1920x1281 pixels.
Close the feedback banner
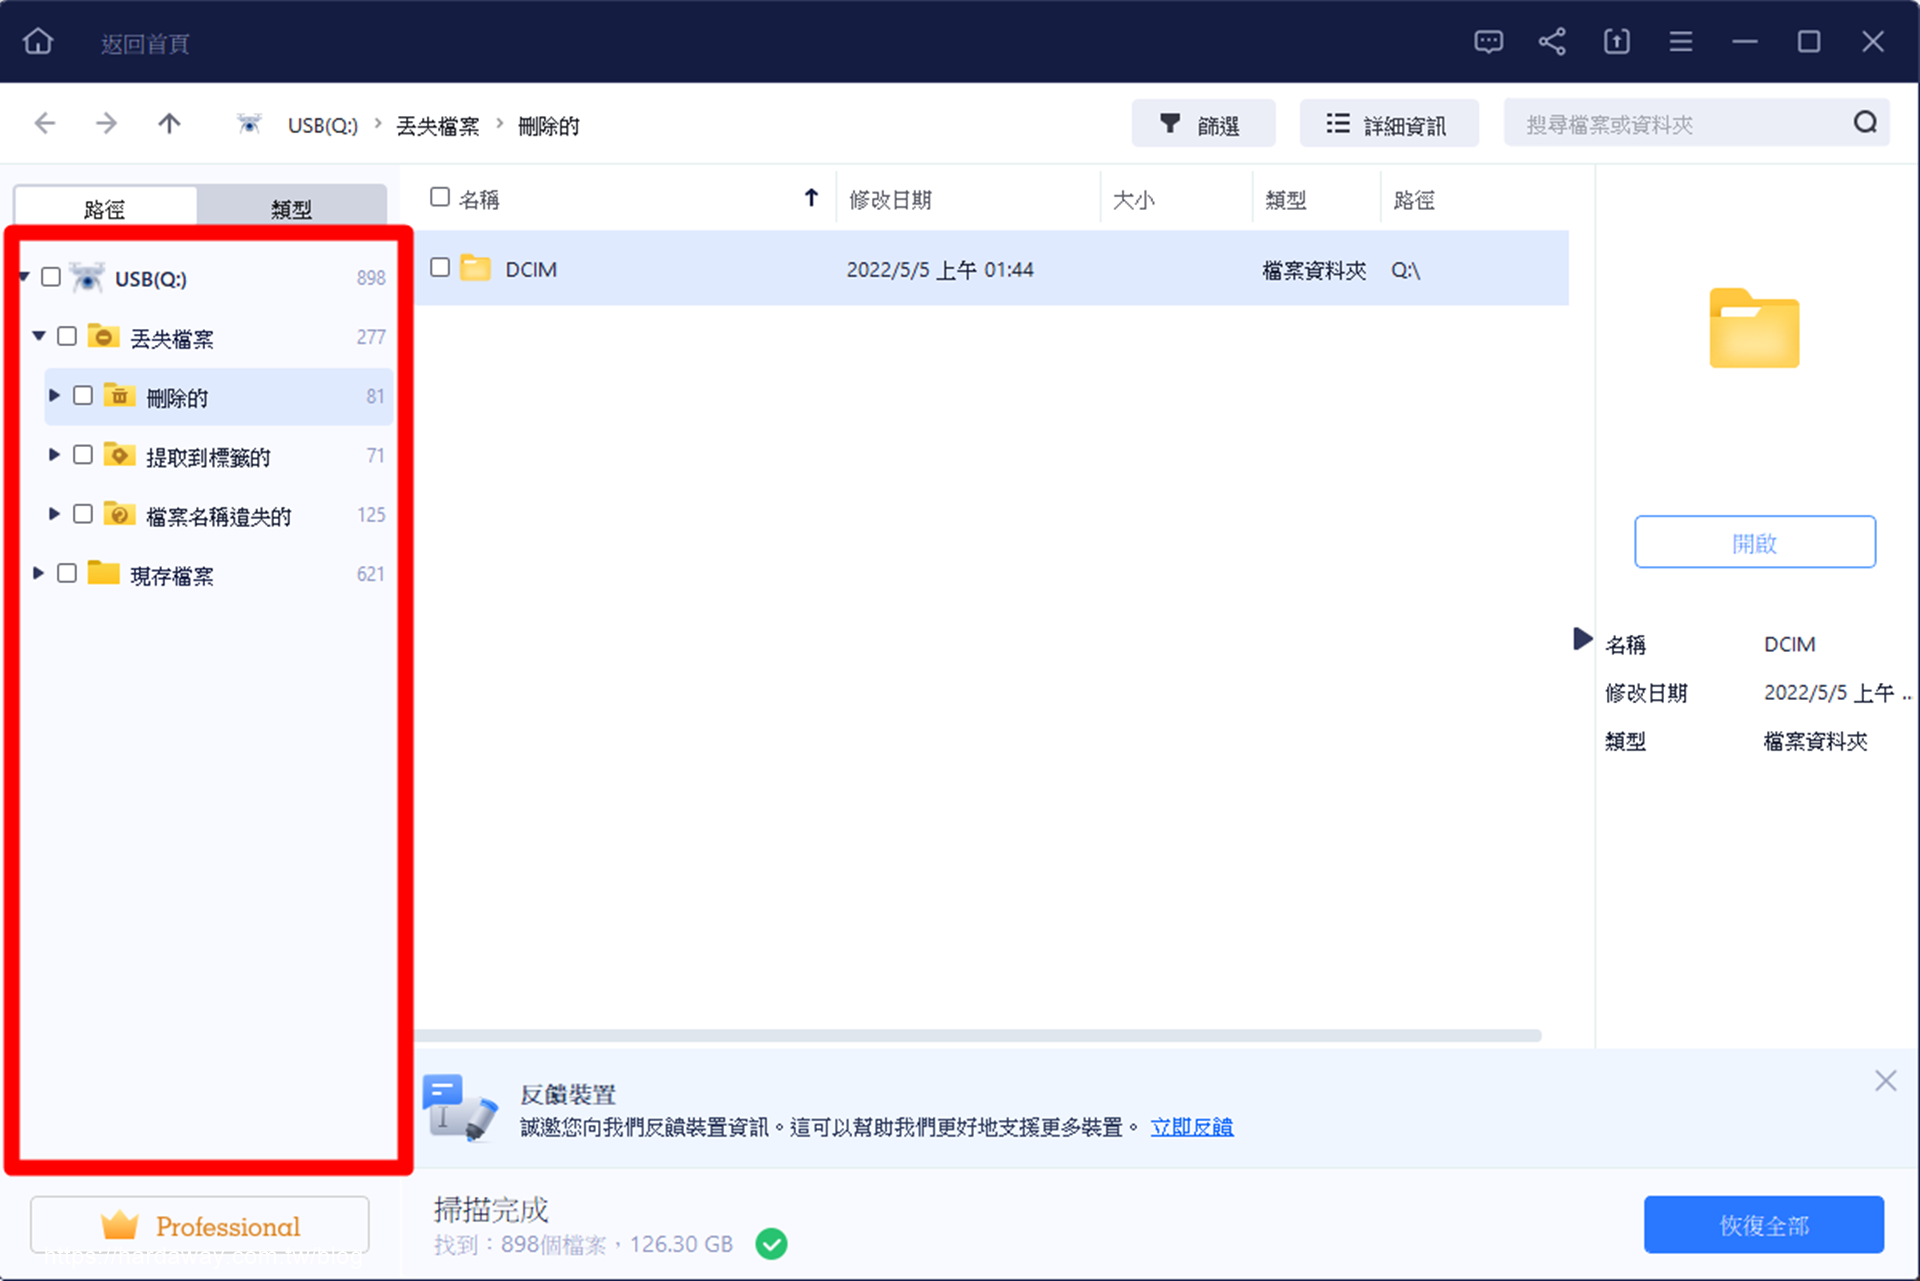pos(1885,1080)
